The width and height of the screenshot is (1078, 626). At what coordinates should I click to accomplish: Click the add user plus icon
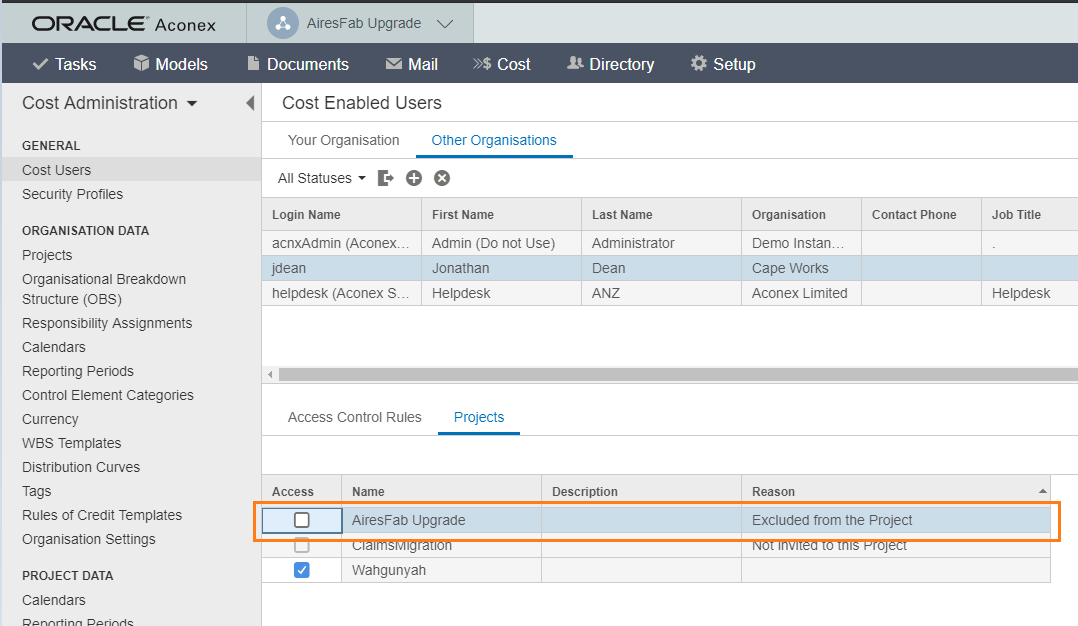[x=414, y=178]
